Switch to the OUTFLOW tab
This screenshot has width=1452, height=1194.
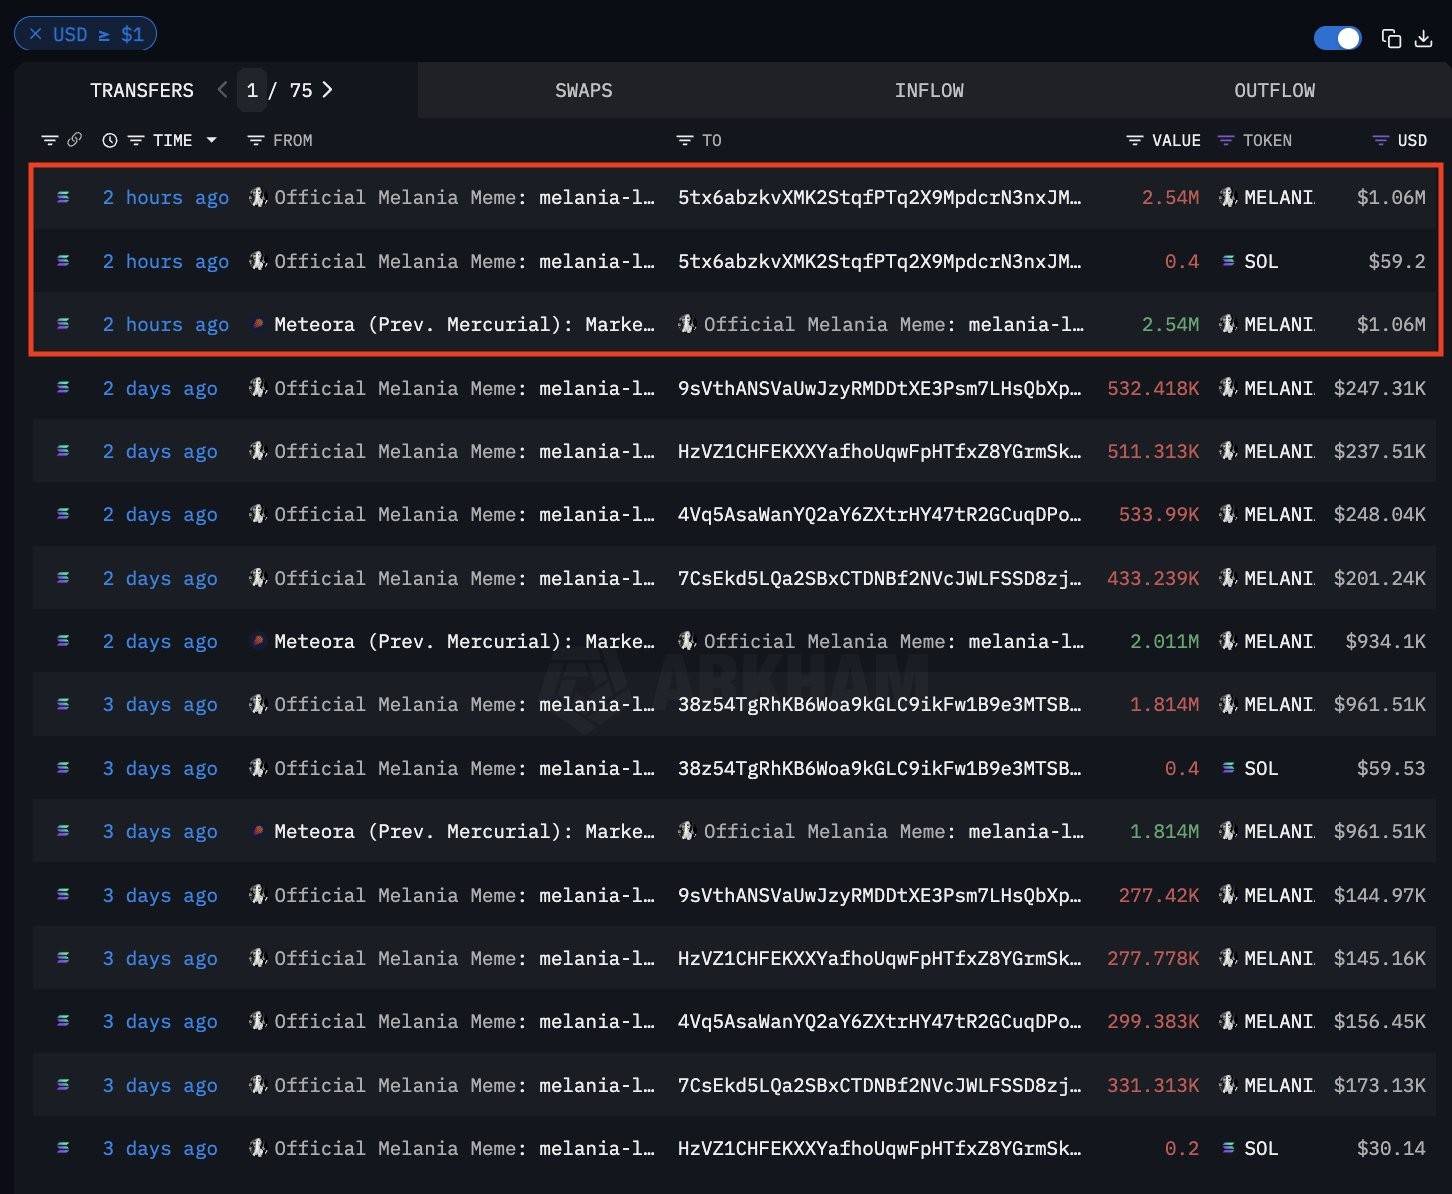click(1274, 90)
